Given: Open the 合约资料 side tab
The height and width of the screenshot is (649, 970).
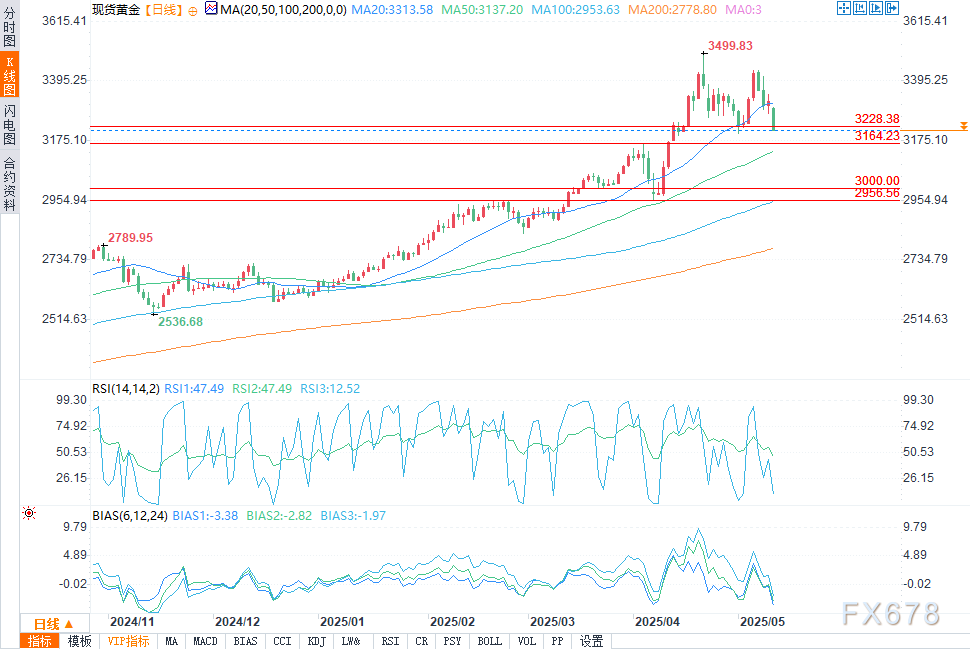Looking at the screenshot, I should pyautogui.click(x=9, y=184).
